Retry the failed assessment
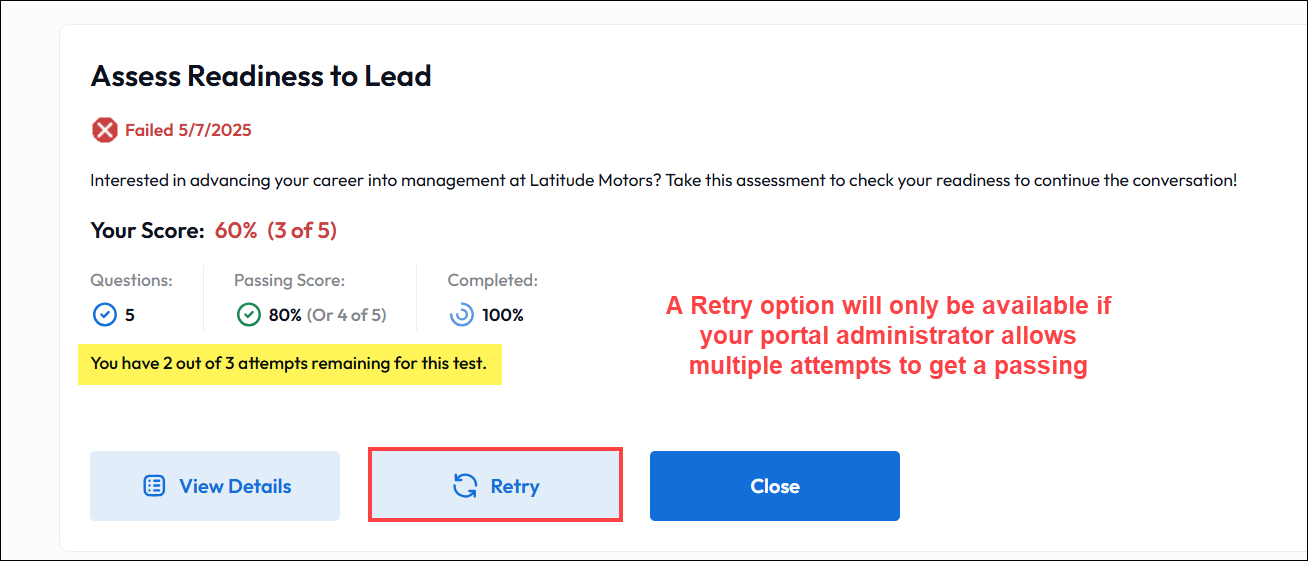1308x561 pixels. 496,486
